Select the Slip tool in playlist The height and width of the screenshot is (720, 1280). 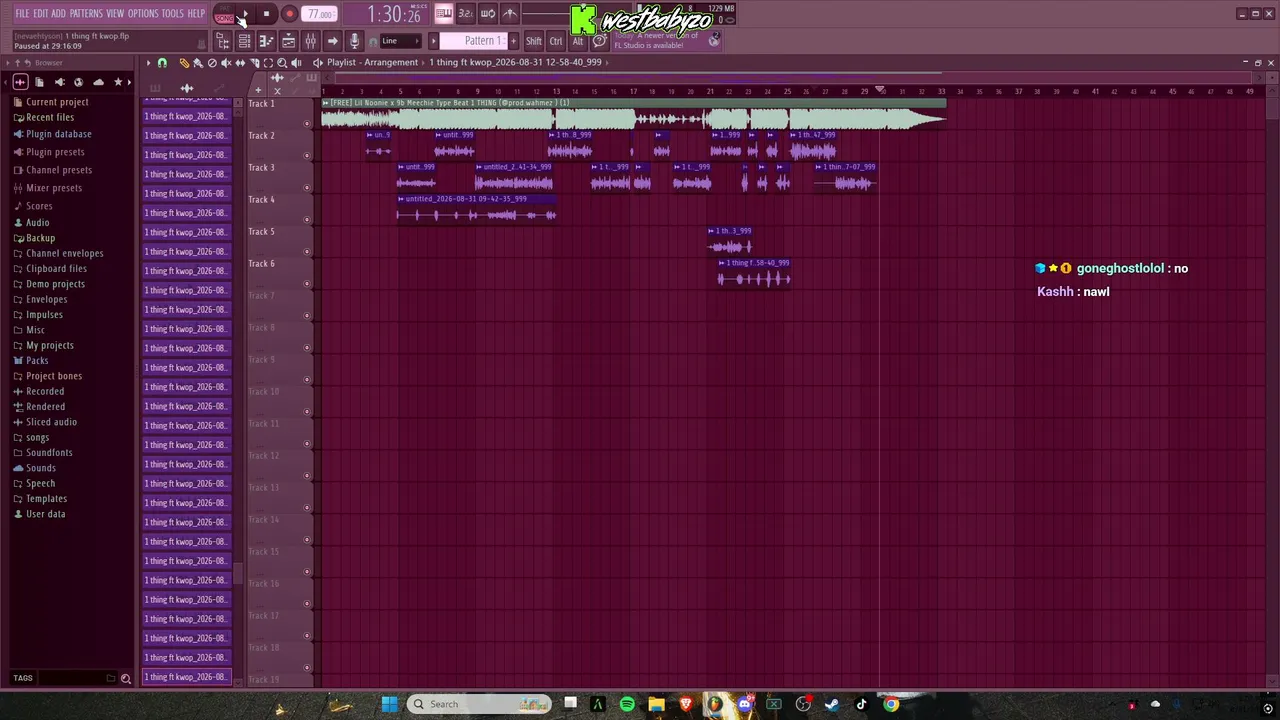240,63
